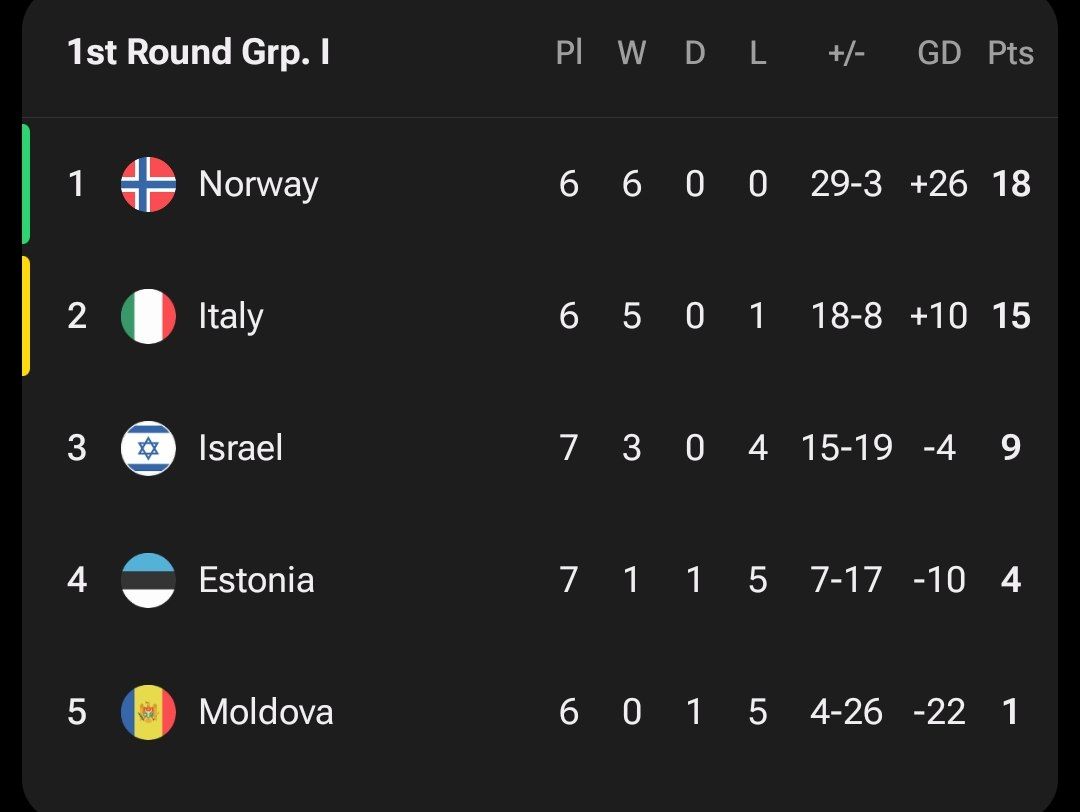Select the Pl column header
This screenshot has height=812, width=1080.
(x=569, y=53)
